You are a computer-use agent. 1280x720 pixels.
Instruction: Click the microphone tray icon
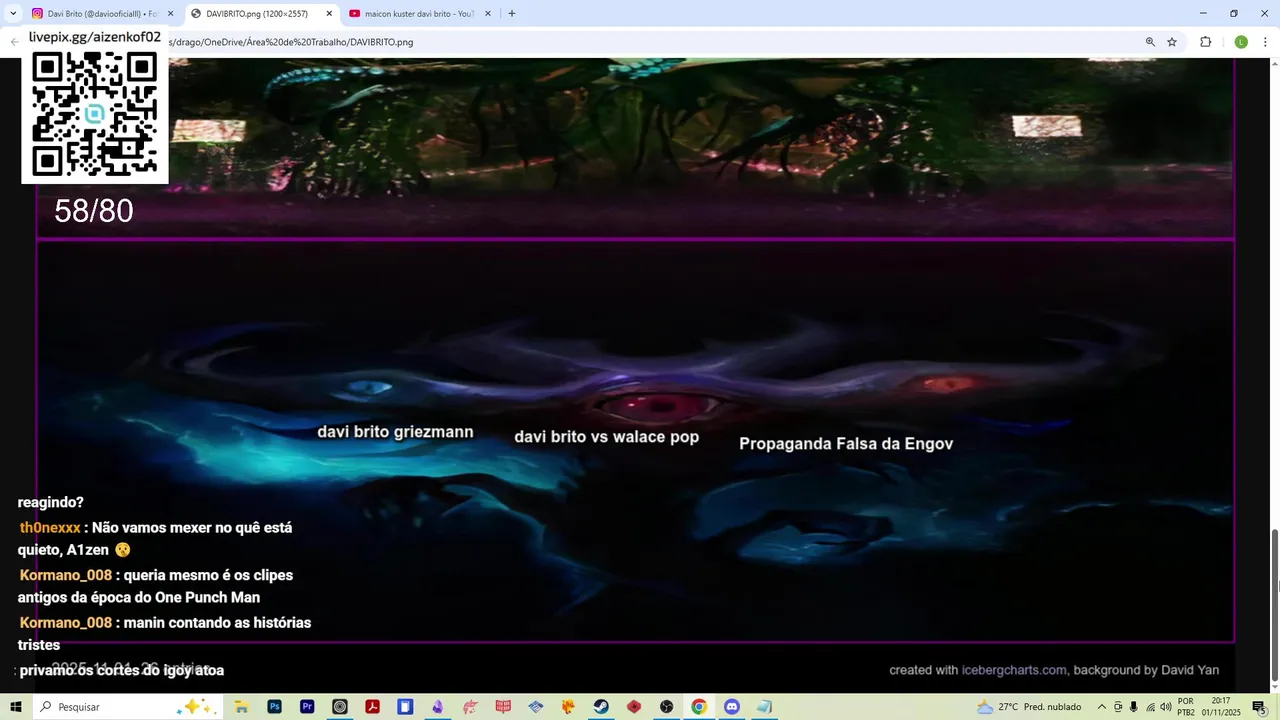(x=1134, y=707)
